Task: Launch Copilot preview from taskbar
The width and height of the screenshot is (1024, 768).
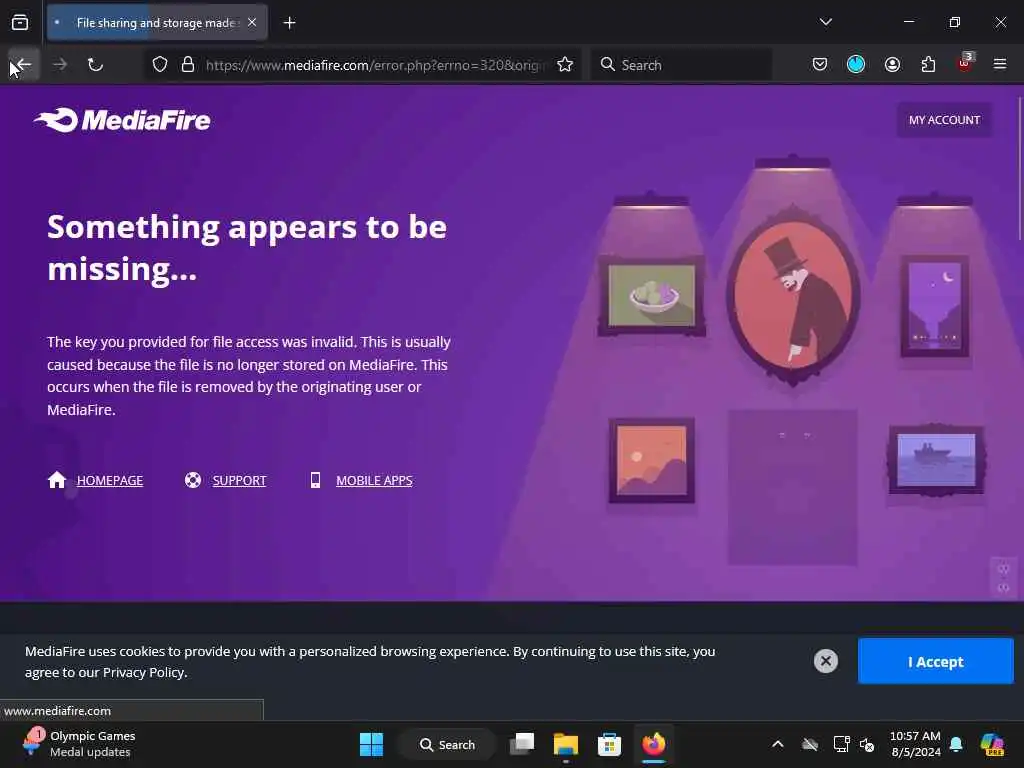Action: [991, 744]
